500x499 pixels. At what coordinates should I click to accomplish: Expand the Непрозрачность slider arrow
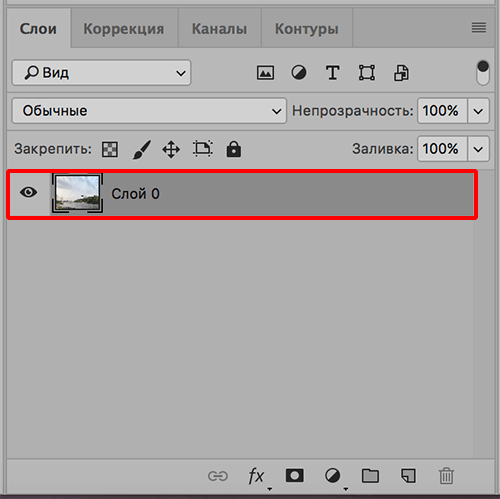pos(478,111)
